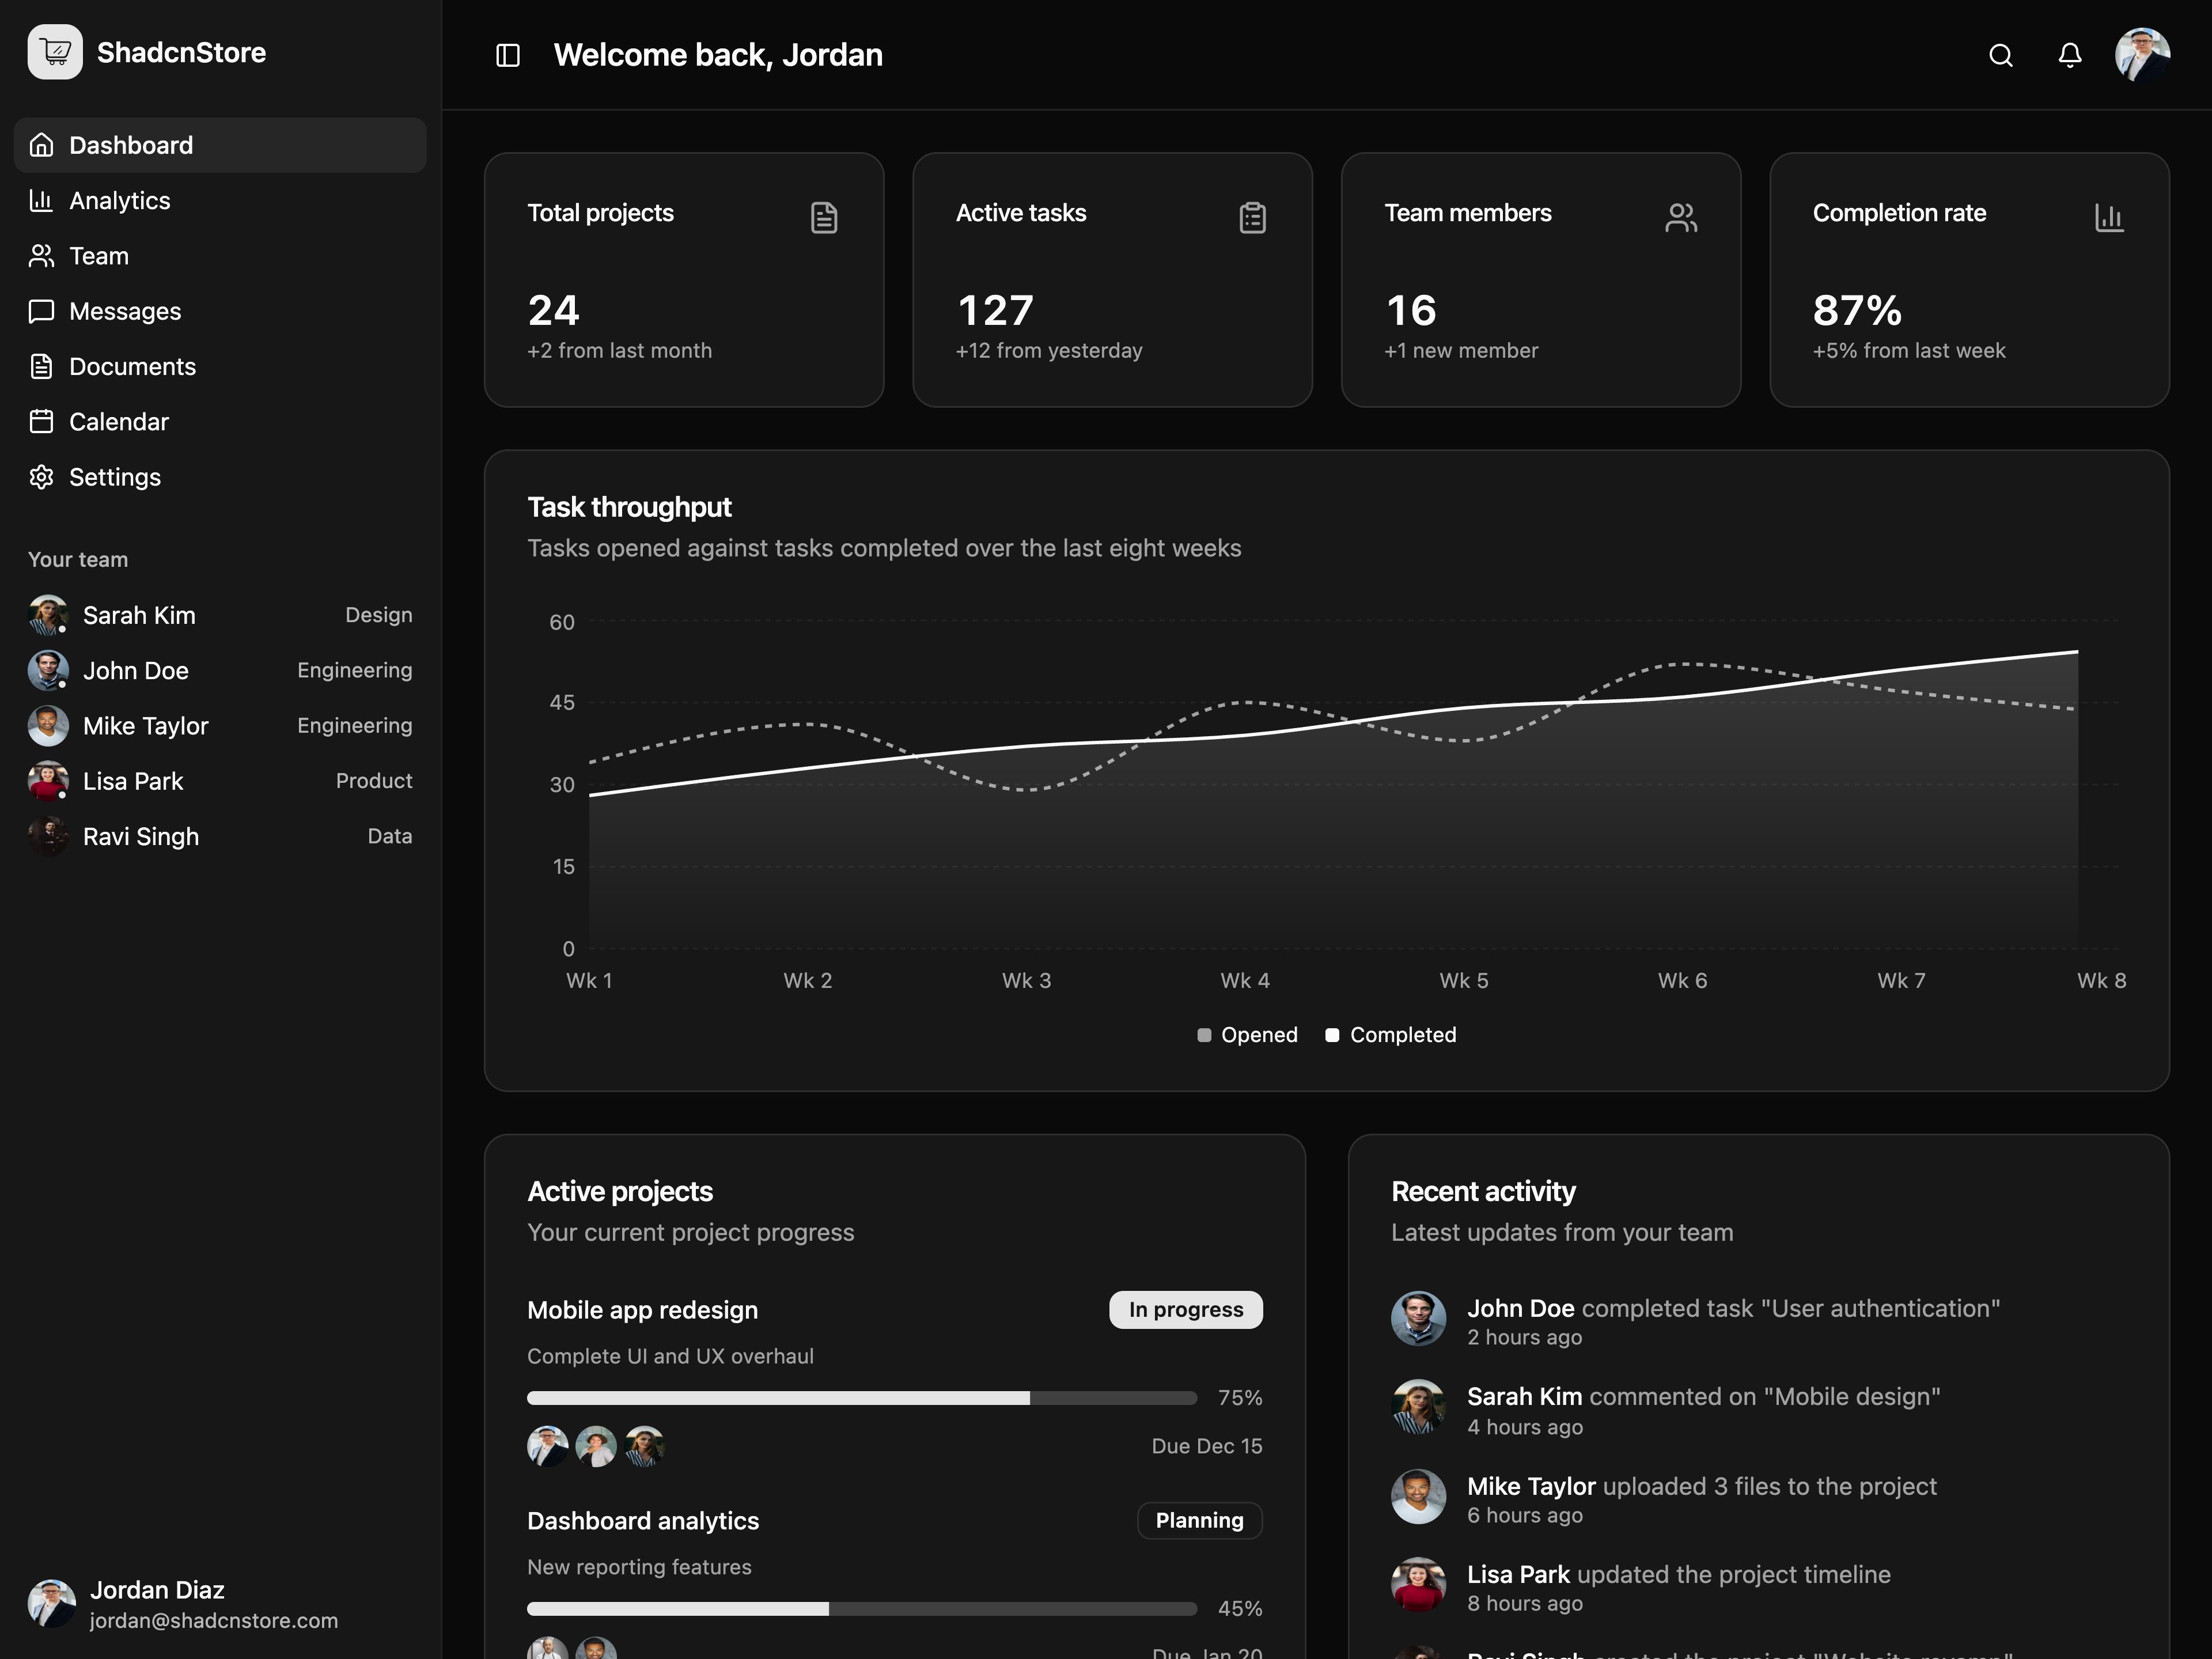Click the Completion rate chart icon
2212x1659 pixels.
pyautogui.click(x=2109, y=217)
